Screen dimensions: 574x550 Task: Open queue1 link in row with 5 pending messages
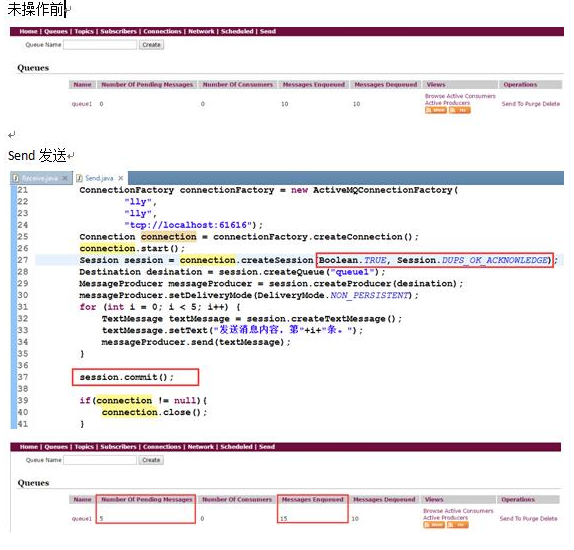coord(82,519)
